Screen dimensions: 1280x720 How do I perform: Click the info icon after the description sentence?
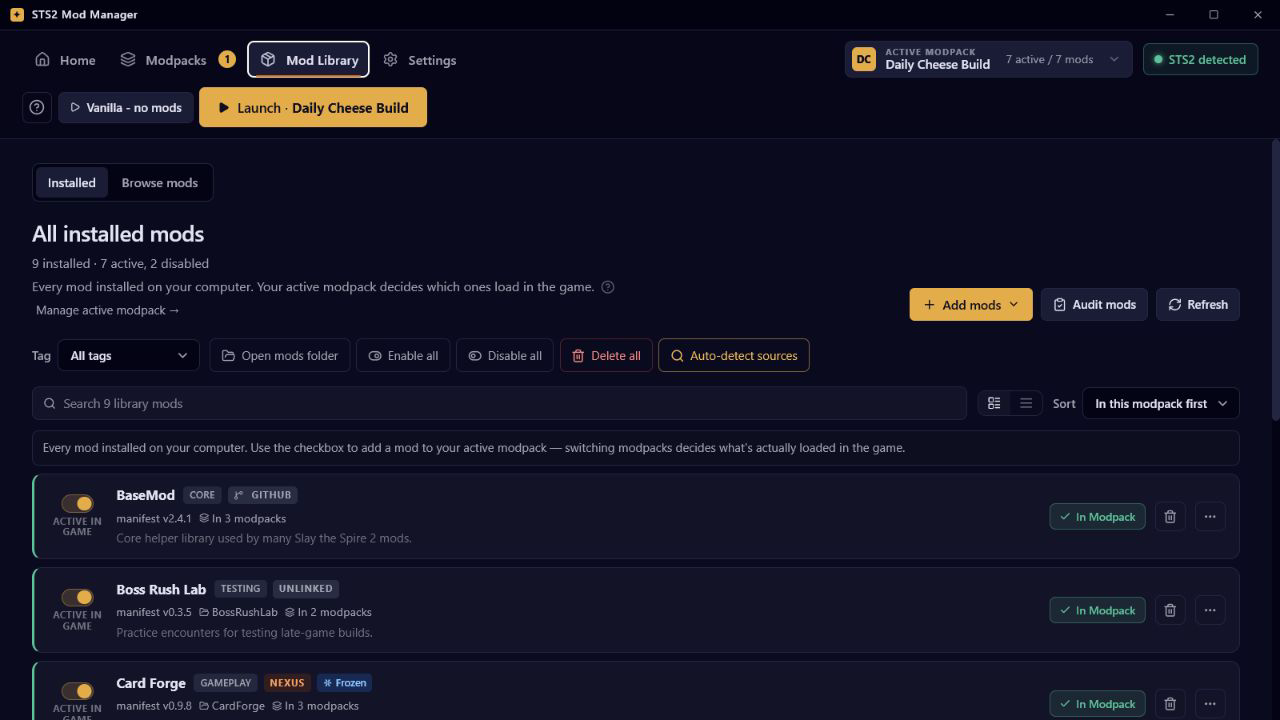click(x=607, y=287)
